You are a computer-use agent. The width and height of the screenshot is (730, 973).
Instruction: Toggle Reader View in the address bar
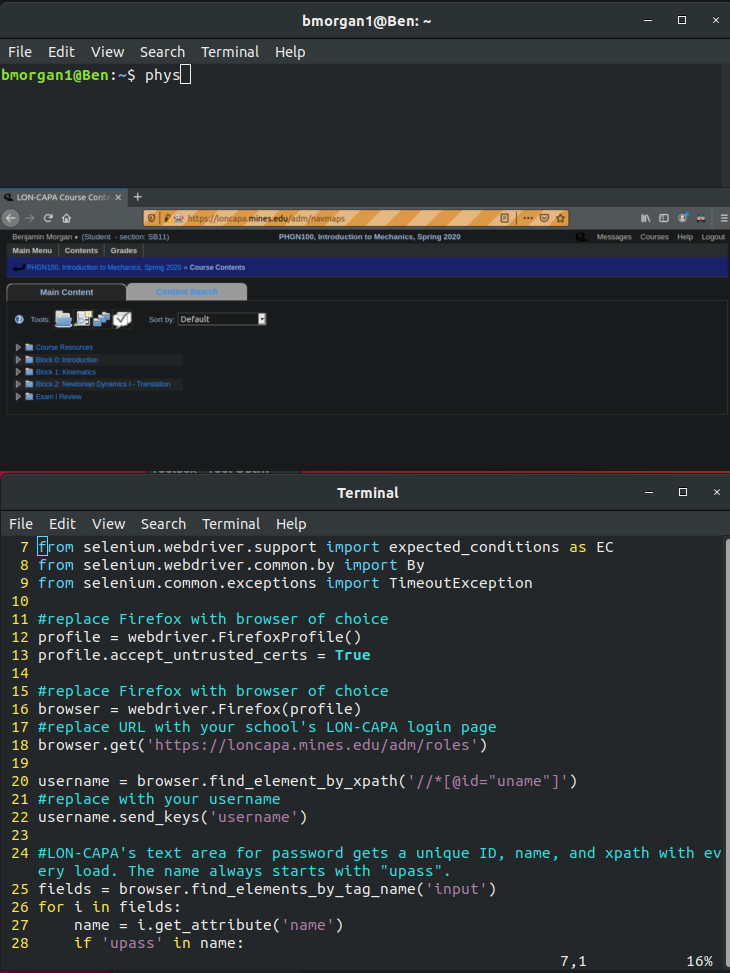(x=505, y=218)
